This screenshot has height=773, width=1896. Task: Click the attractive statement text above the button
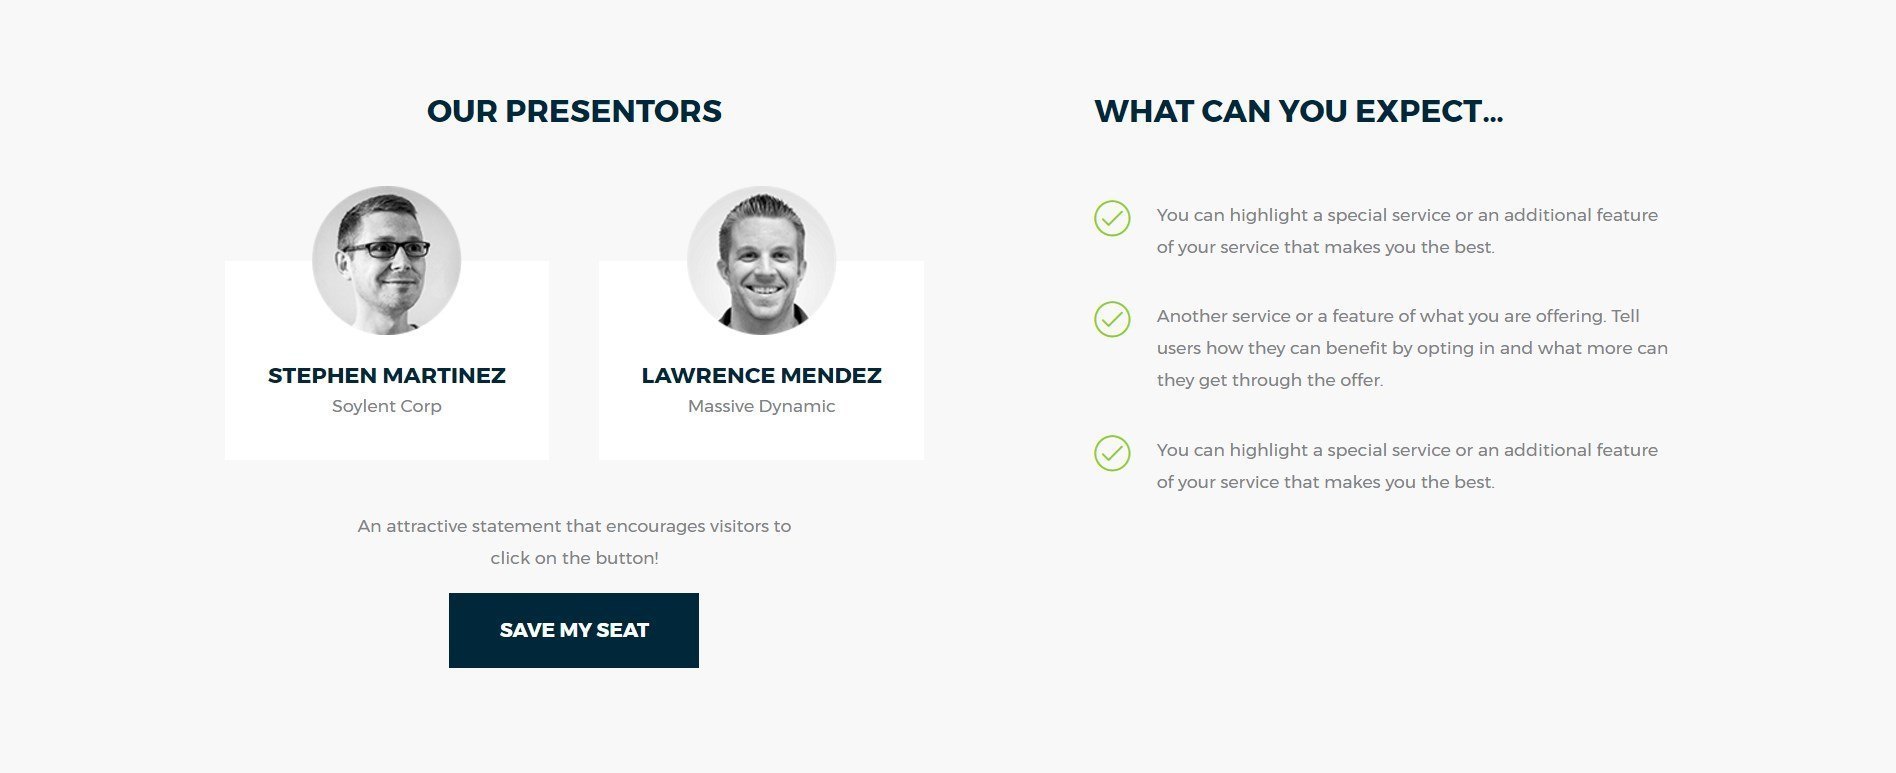(x=574, y=541)
